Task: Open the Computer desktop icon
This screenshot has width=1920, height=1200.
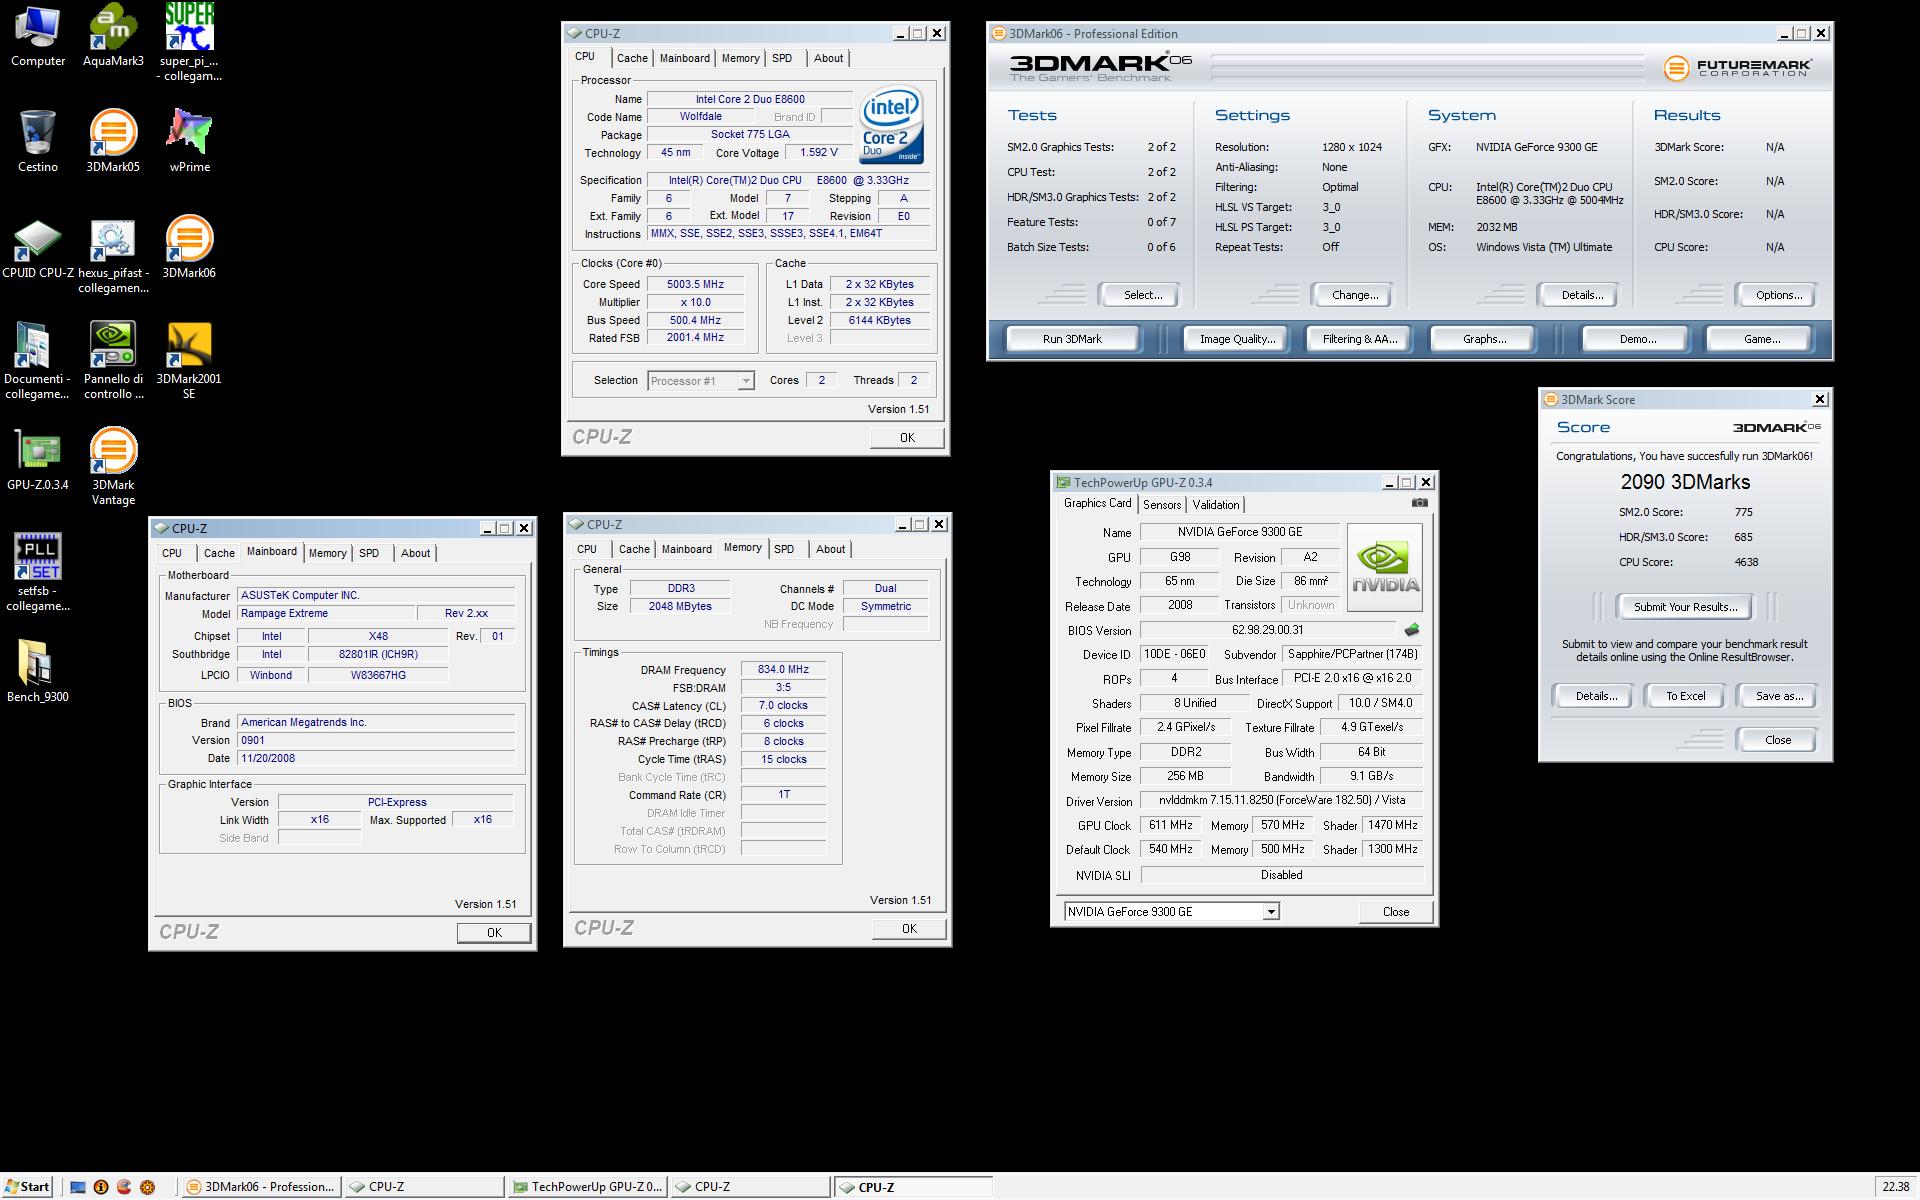Action: point(37,36)
